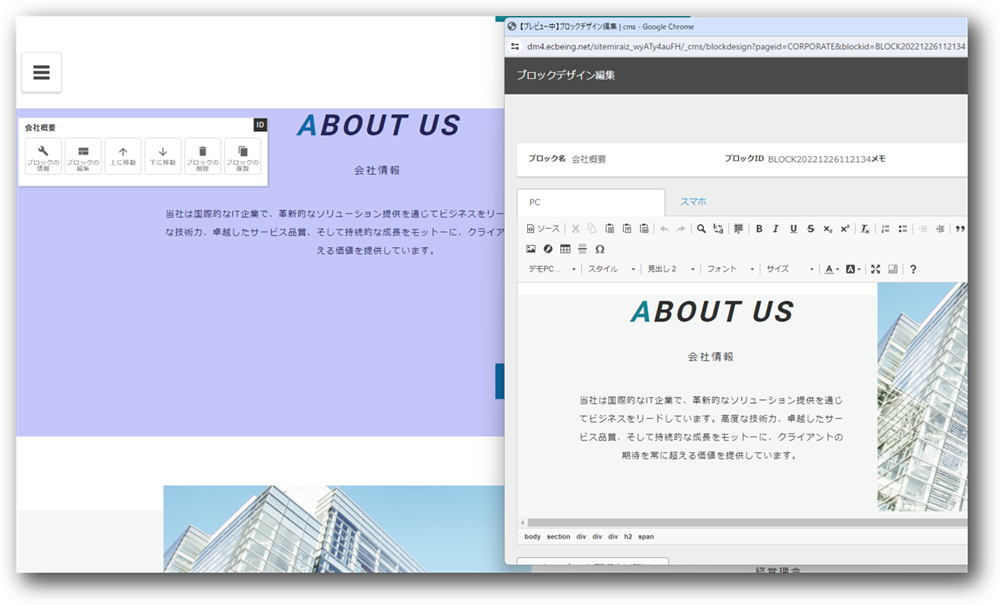This screenshot has height=605, width=1000.
Task: Click the 会社情報 subtitle in editor
Action: [710, 357]
